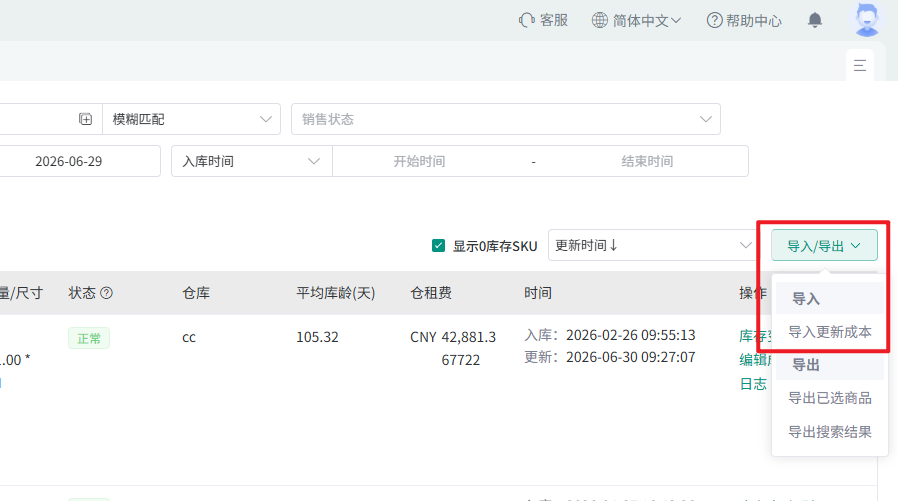Screen dimensions: 898x501
Task: Open help center question mark icon
Action: click(714, 21)
